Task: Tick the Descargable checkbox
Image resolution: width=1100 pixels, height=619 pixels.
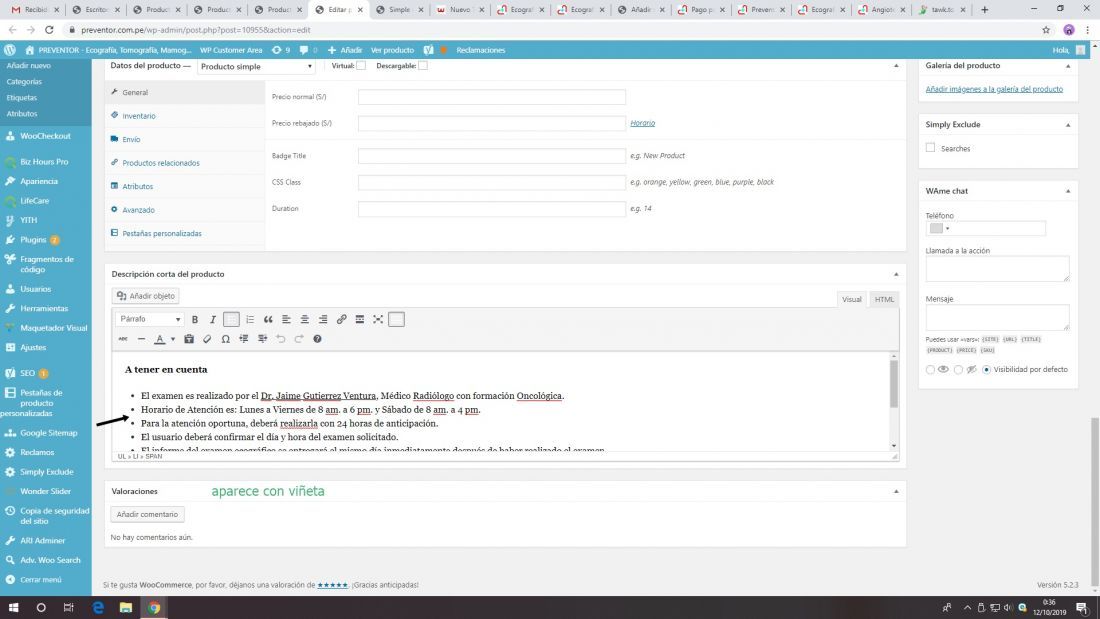Action: click(x=423, y=65)
